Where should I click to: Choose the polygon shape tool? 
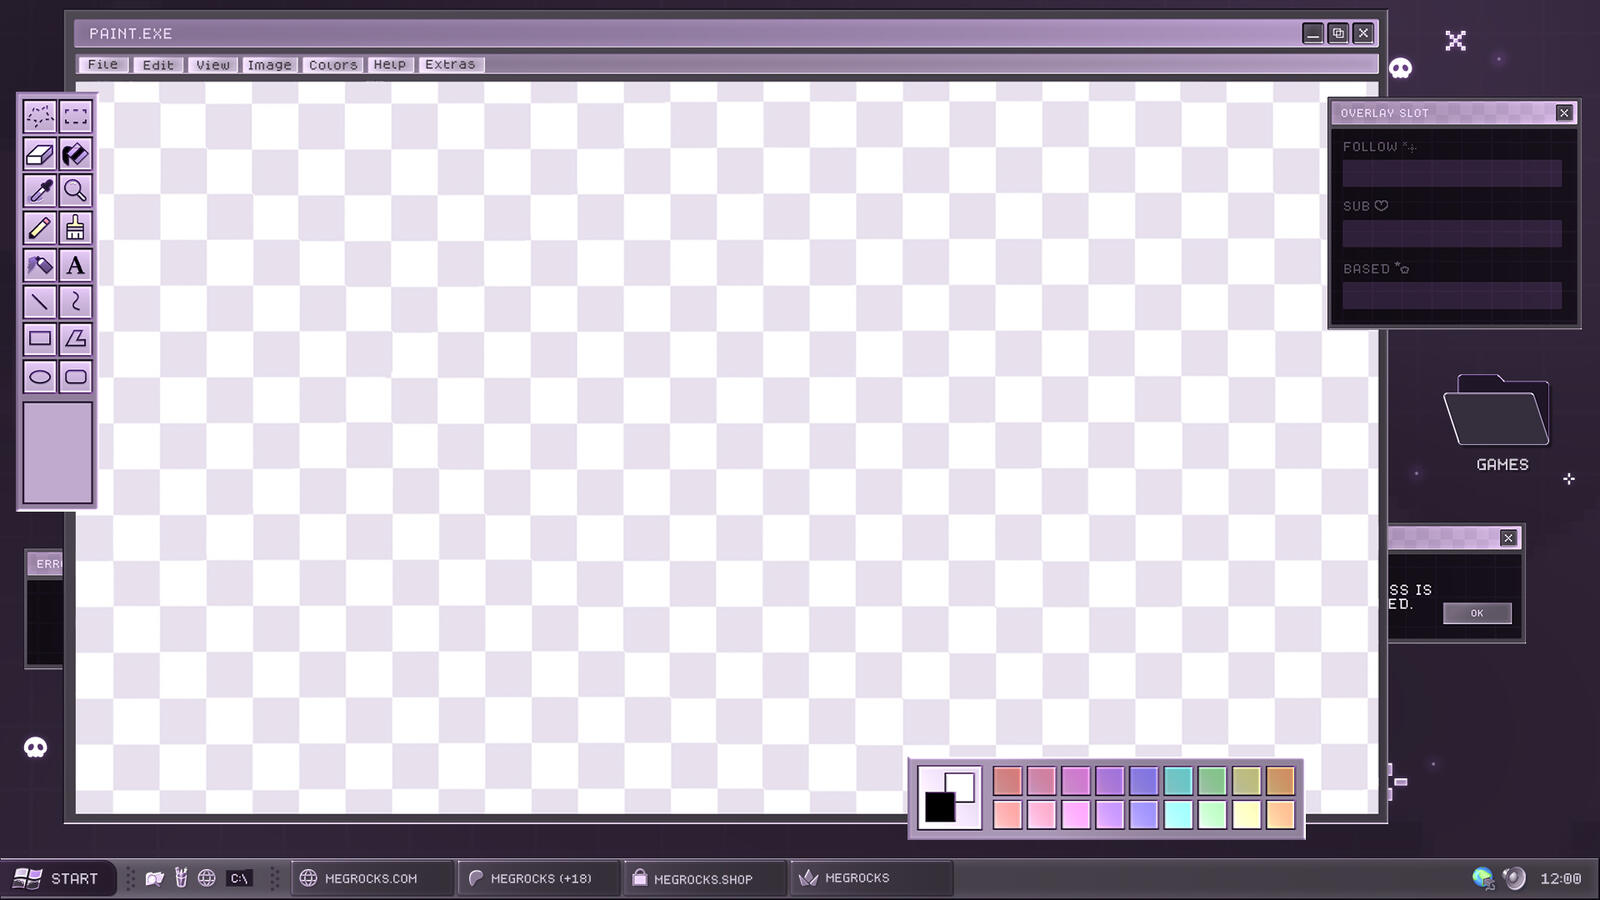click(x=76, y=339)
